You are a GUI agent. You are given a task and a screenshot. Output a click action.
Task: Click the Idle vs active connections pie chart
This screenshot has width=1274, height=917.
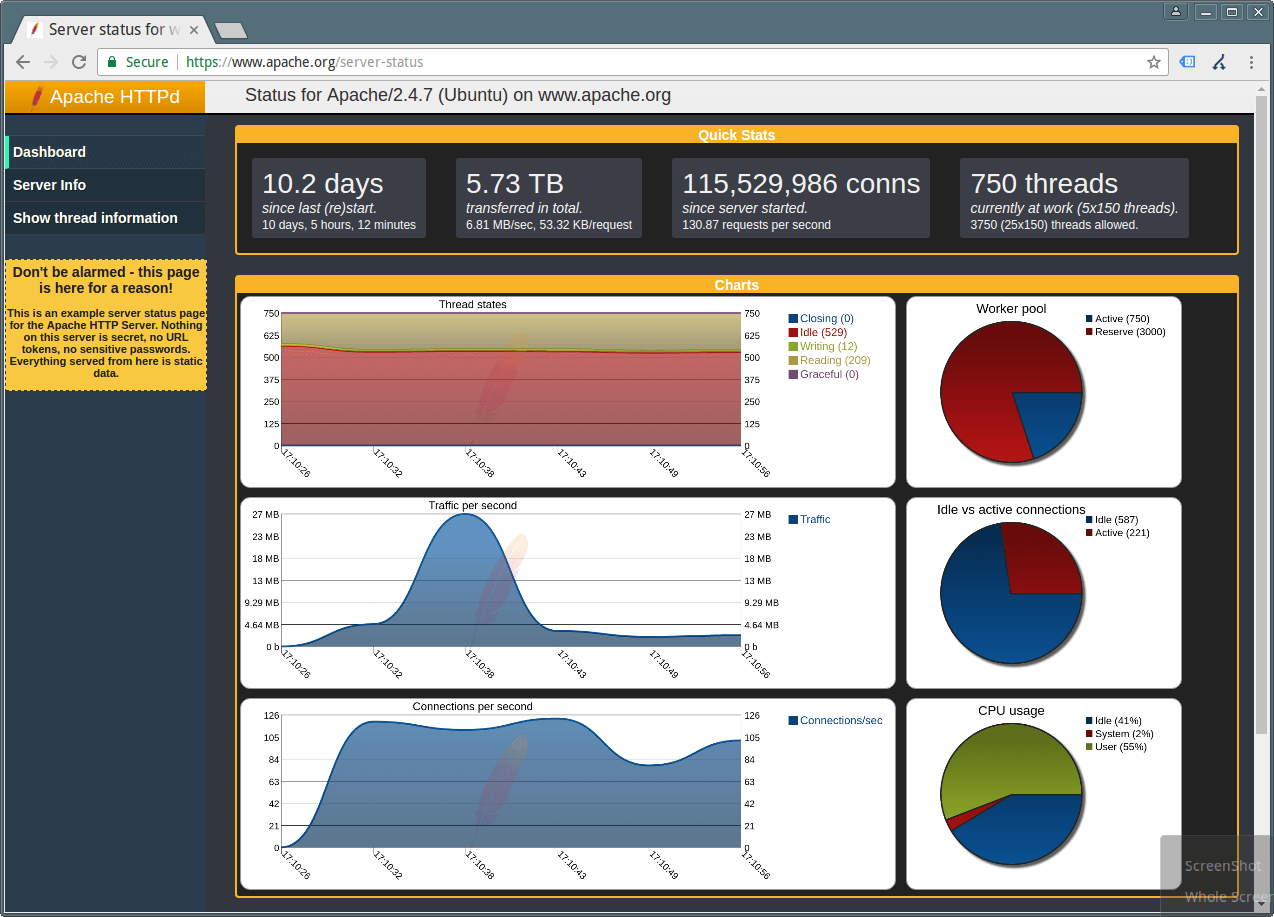1011,593
